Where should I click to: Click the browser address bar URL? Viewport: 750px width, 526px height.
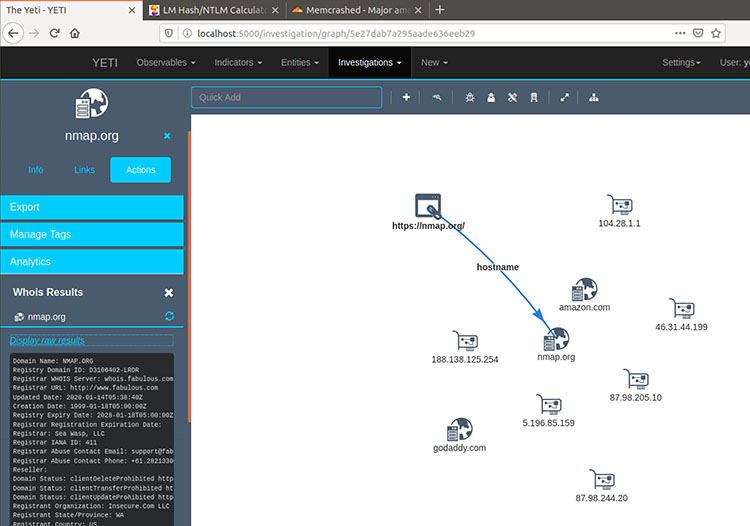[336, 33]
